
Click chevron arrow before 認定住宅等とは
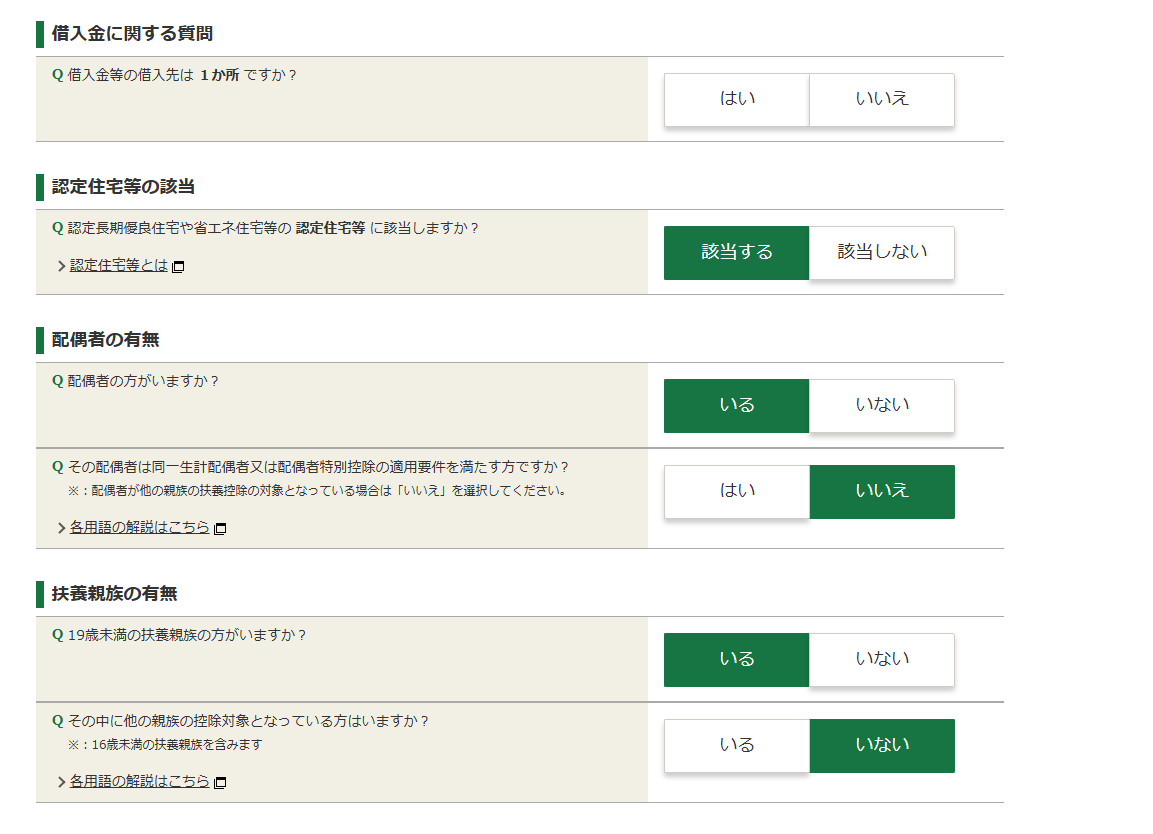pos(62,266)
